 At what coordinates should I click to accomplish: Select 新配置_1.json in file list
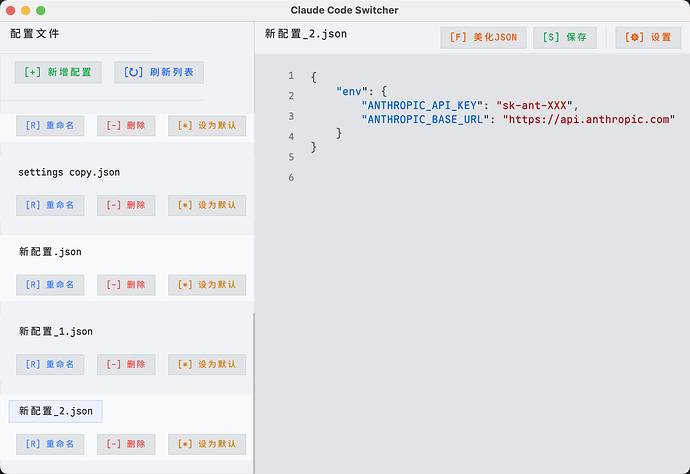tap(56, 331)
